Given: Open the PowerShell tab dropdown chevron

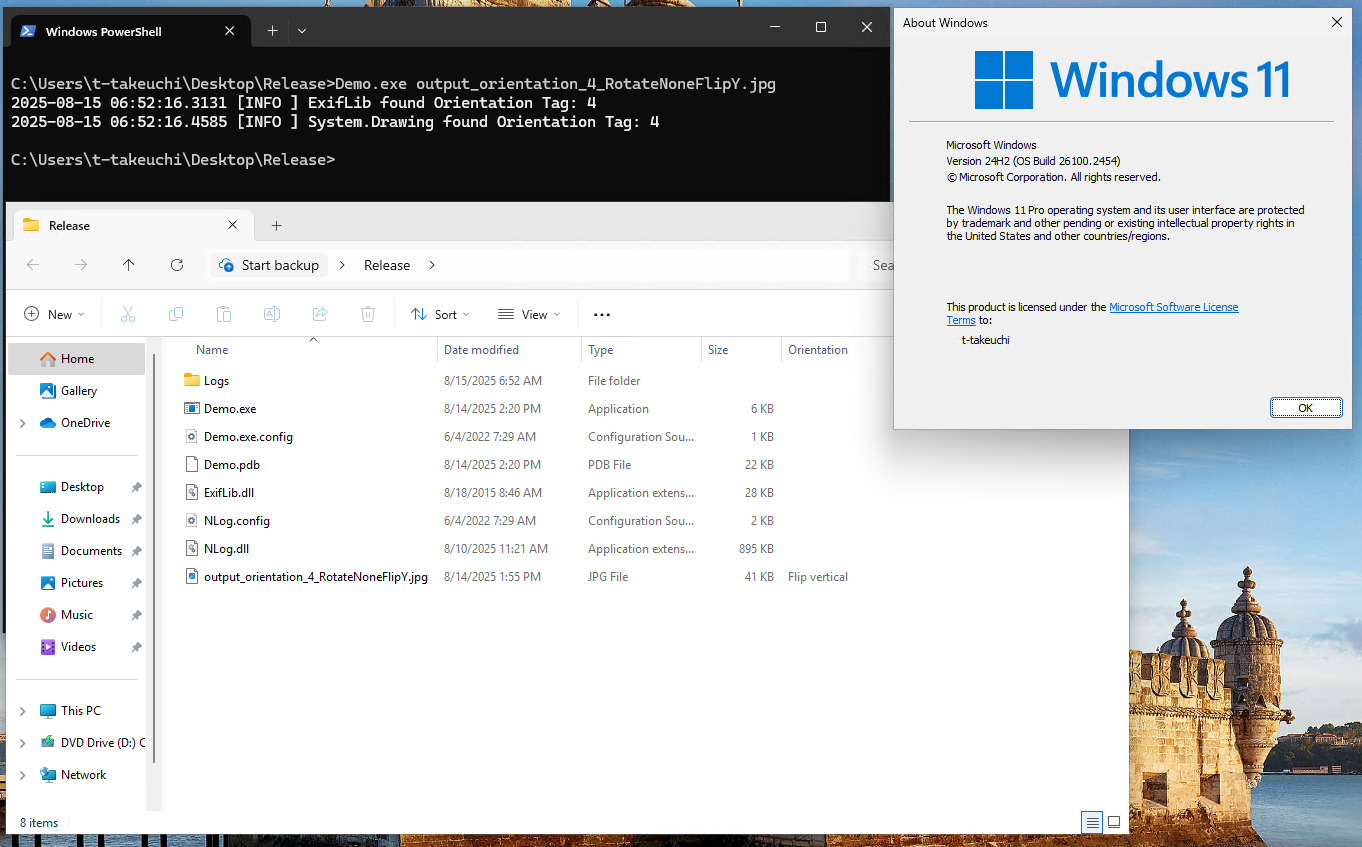Looking at the screenshot, I should (302, 31).
